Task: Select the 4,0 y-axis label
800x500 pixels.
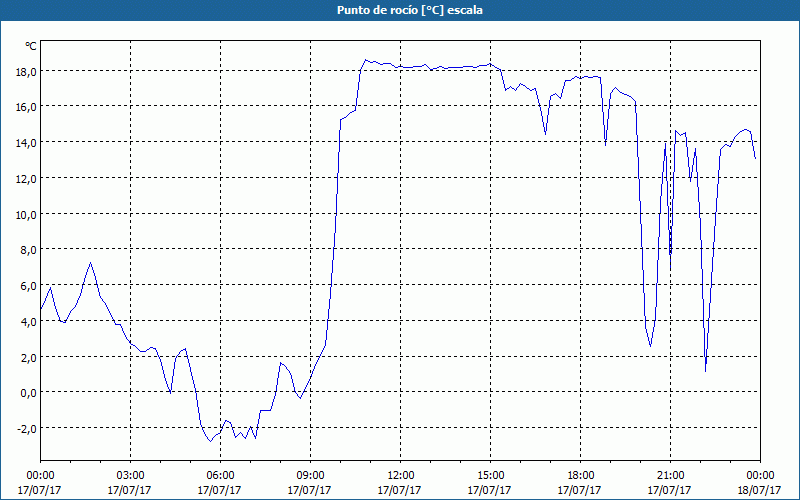Action: (28, 321)
